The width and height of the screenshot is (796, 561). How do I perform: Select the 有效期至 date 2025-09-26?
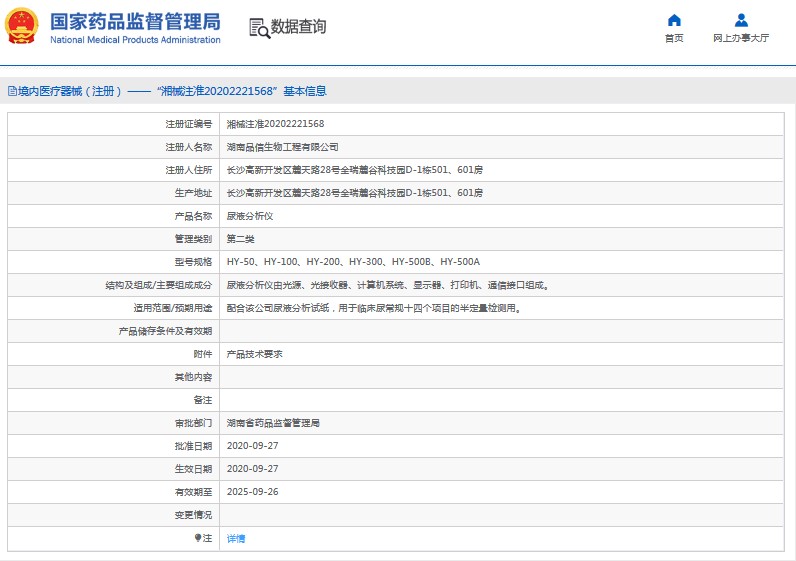click(252, 492)
